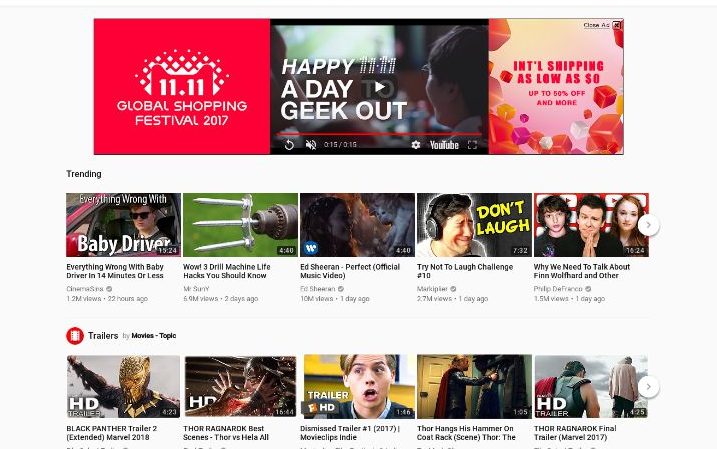Click title Try Not To Laugh Challenge #10
The width and height of the screenshot is (717, 449).
[x=465, y=271]
